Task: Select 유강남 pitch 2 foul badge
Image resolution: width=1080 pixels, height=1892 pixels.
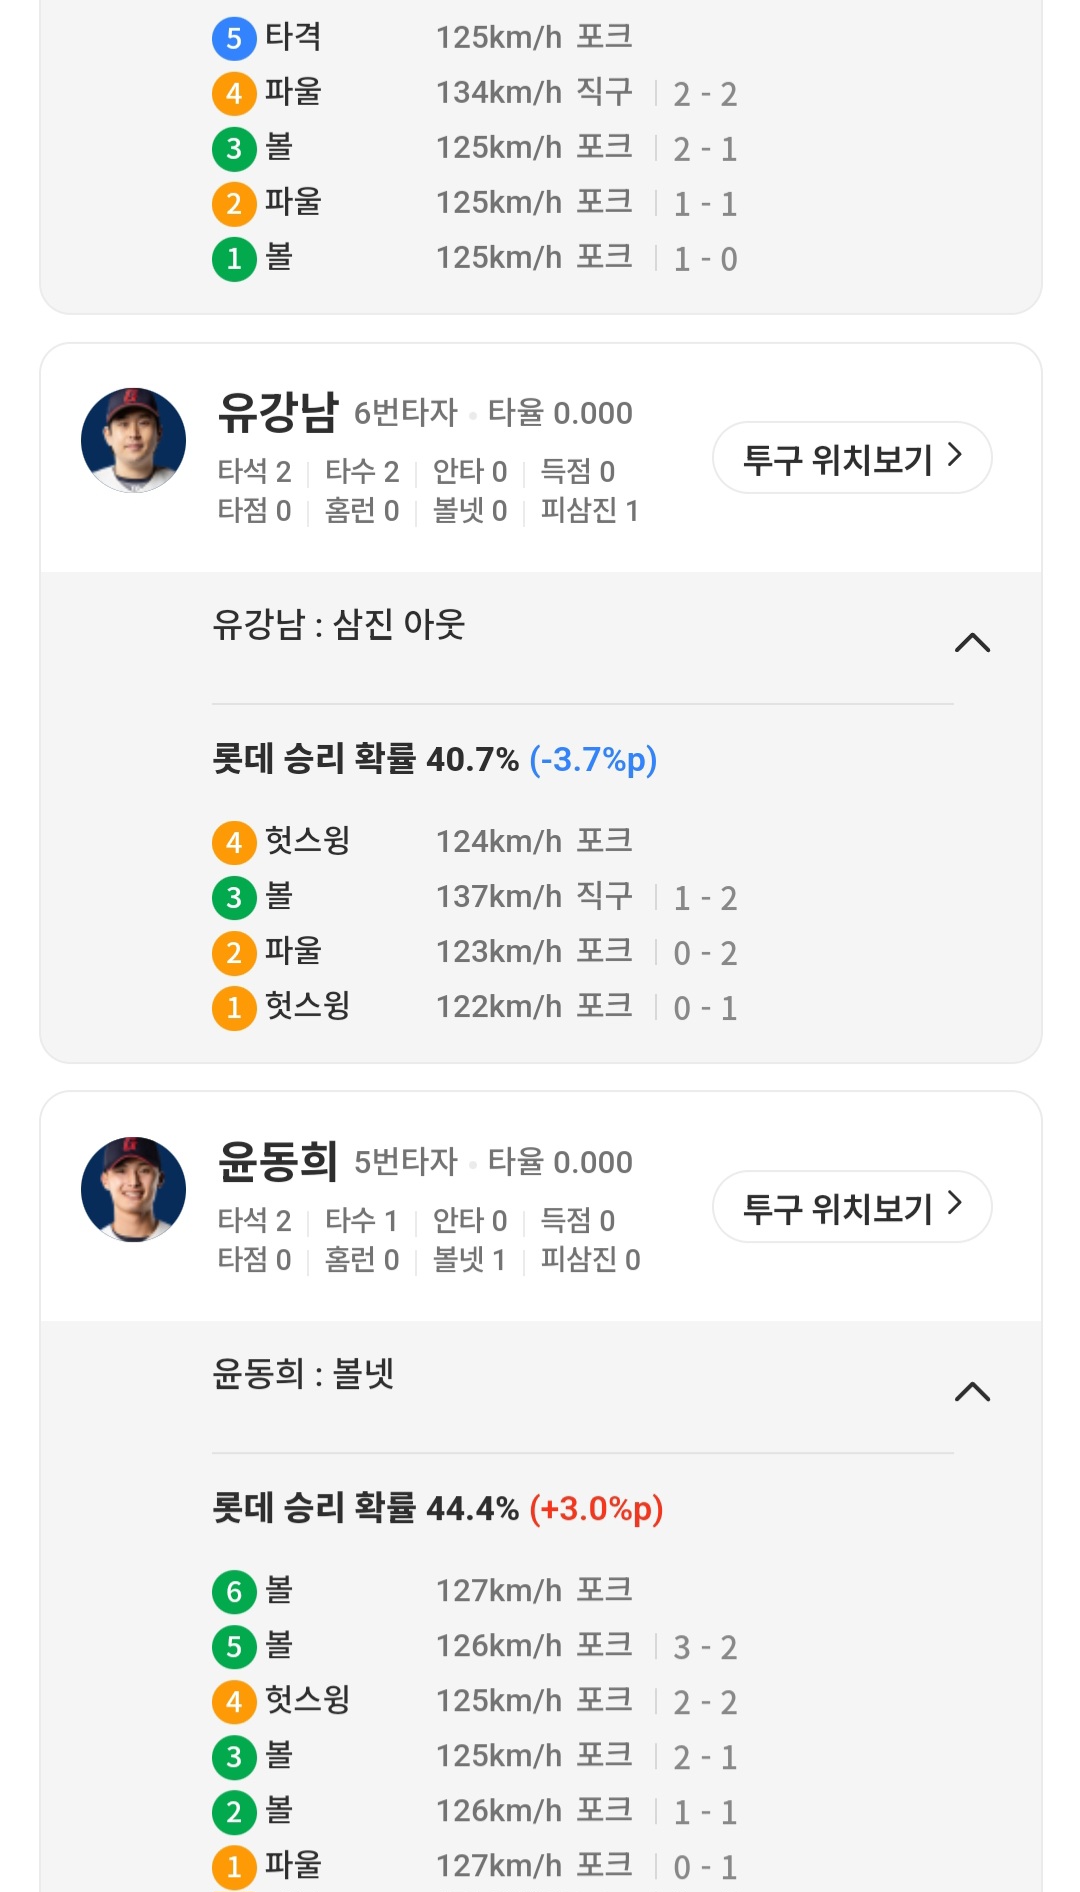Action: [x=234, y=952]
